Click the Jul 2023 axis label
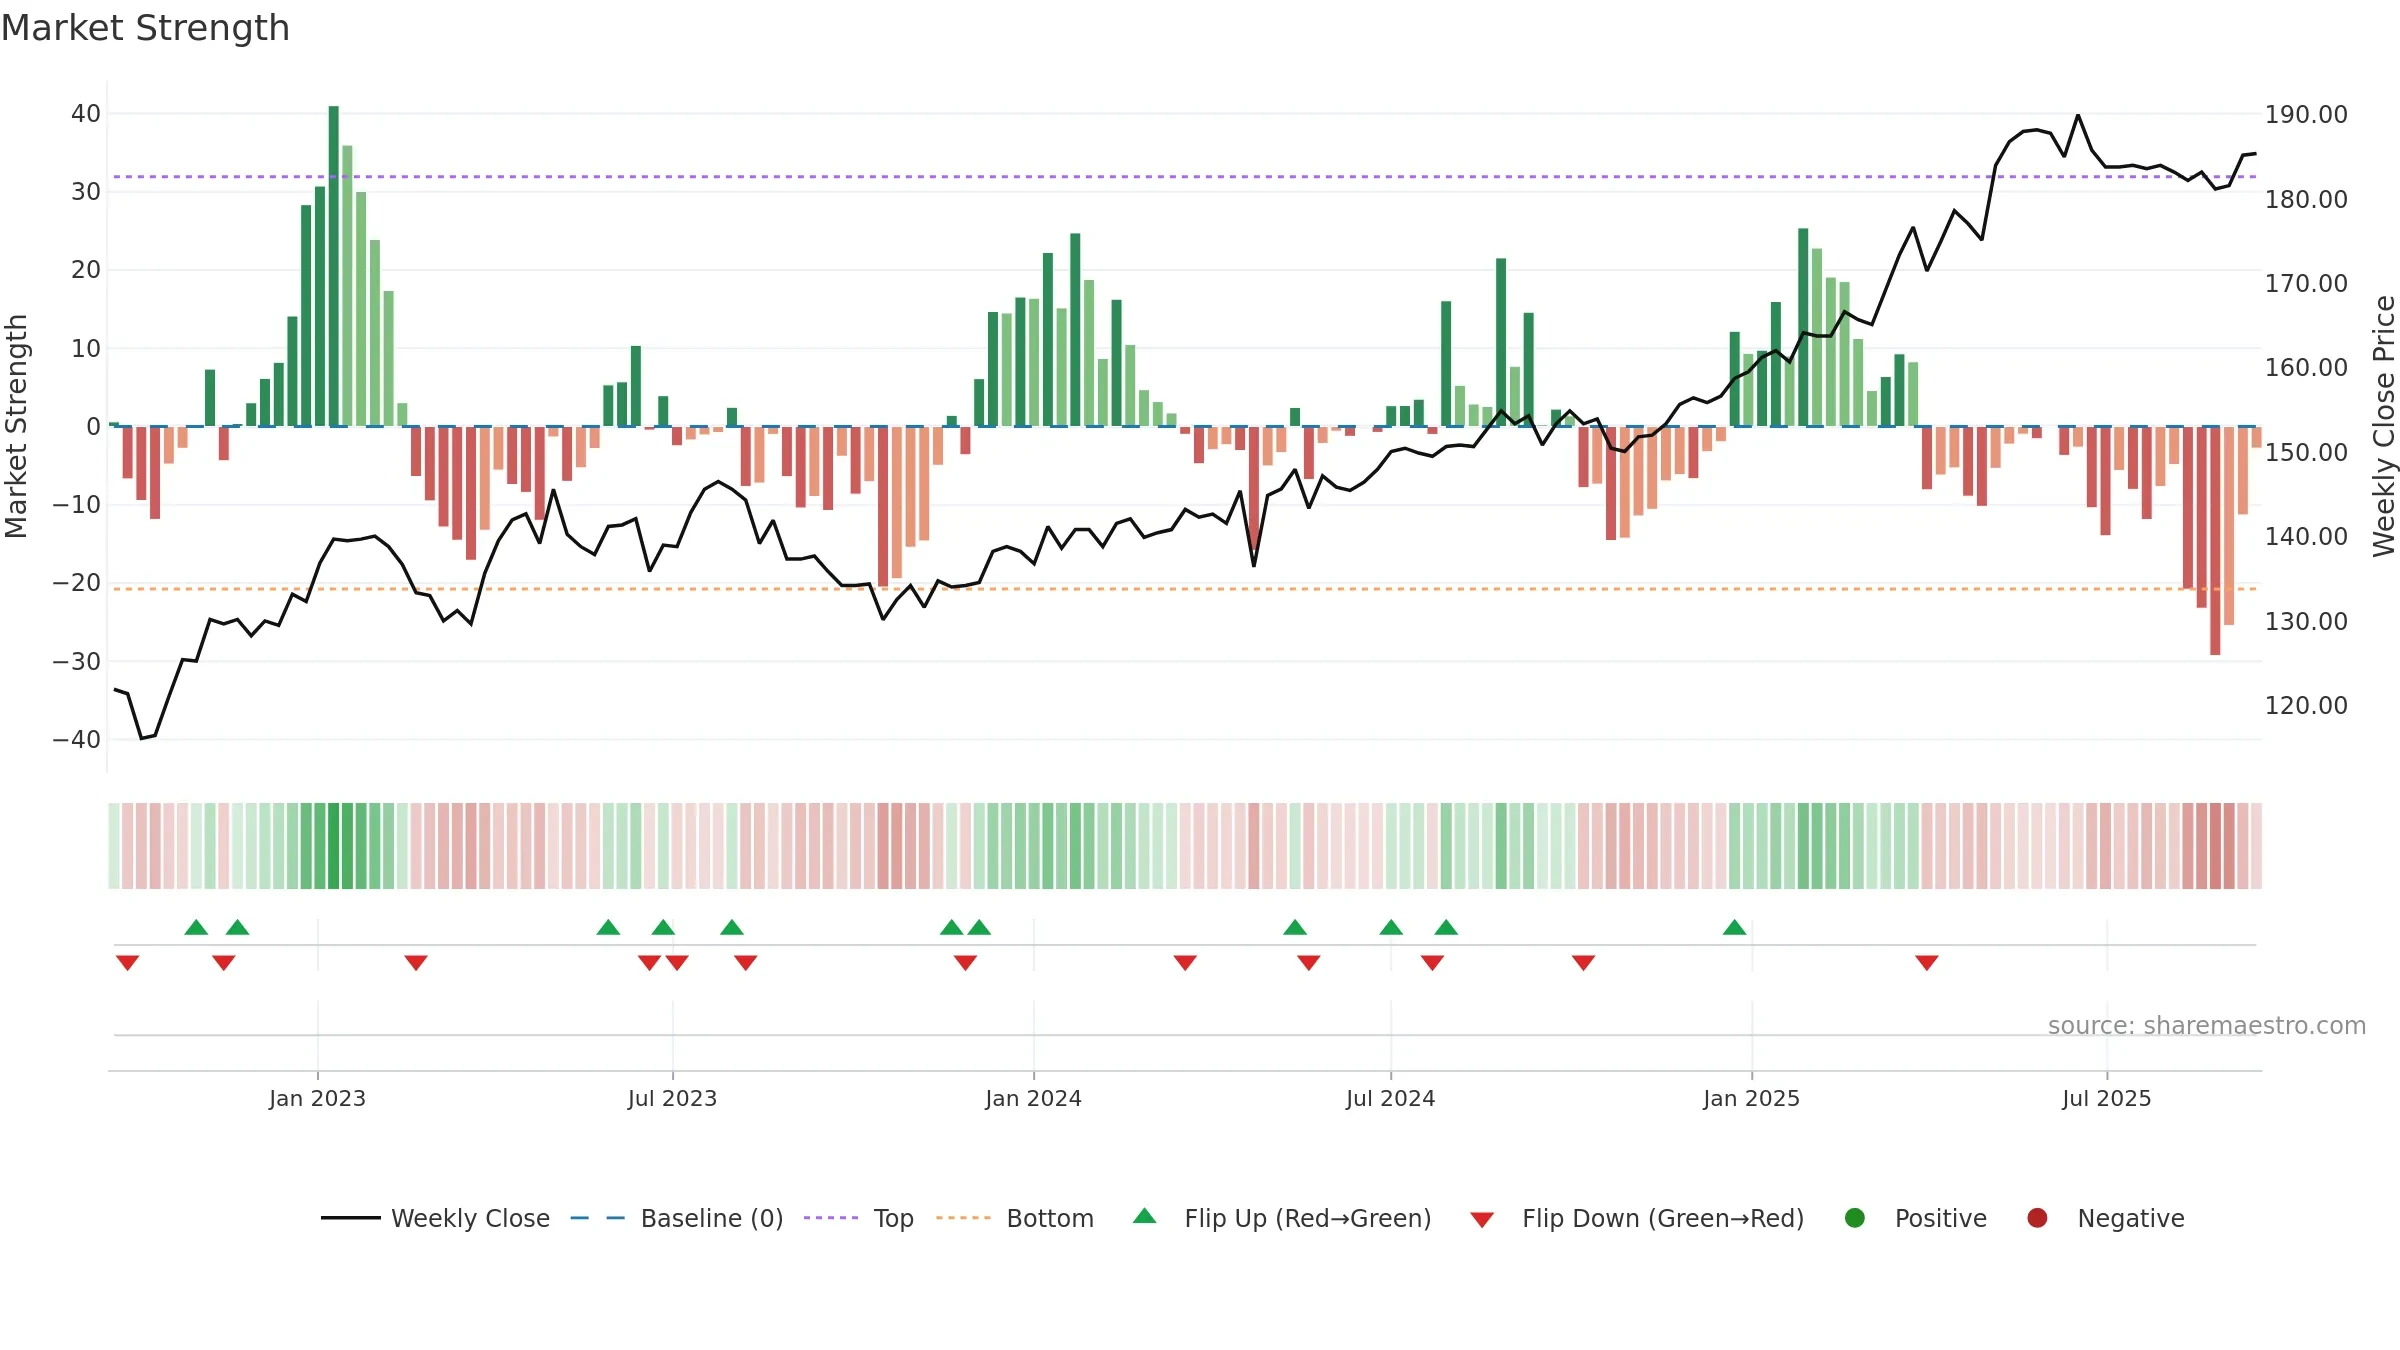This screenshot has height=1350, width=2400. click(x=672, y=1098)
